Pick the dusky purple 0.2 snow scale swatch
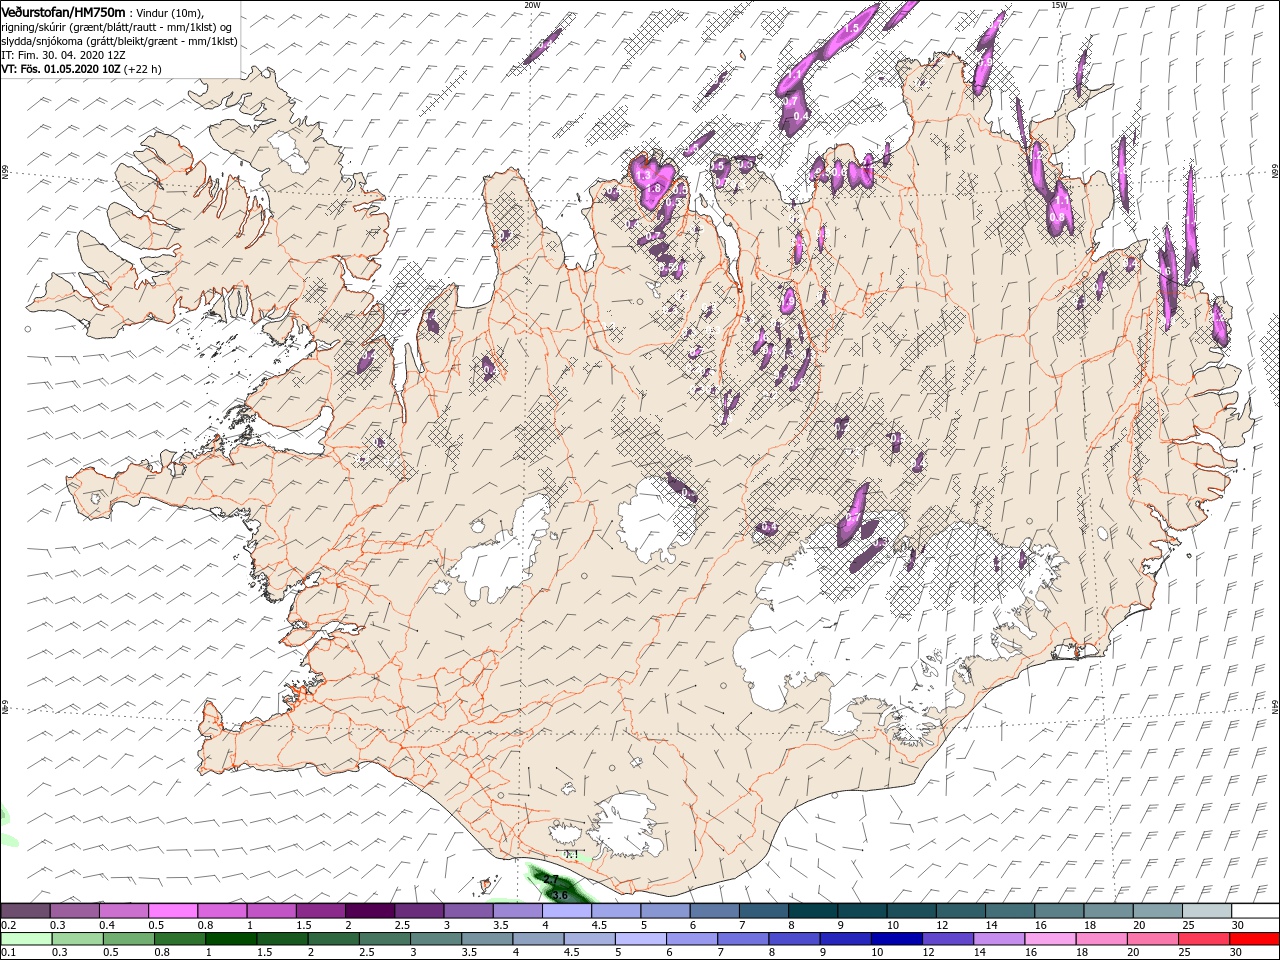1280x960 pixels. (x=25, y=911)
